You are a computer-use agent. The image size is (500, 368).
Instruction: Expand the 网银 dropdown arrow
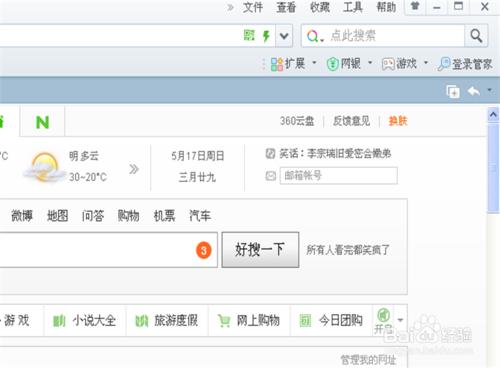pos(370,63)
